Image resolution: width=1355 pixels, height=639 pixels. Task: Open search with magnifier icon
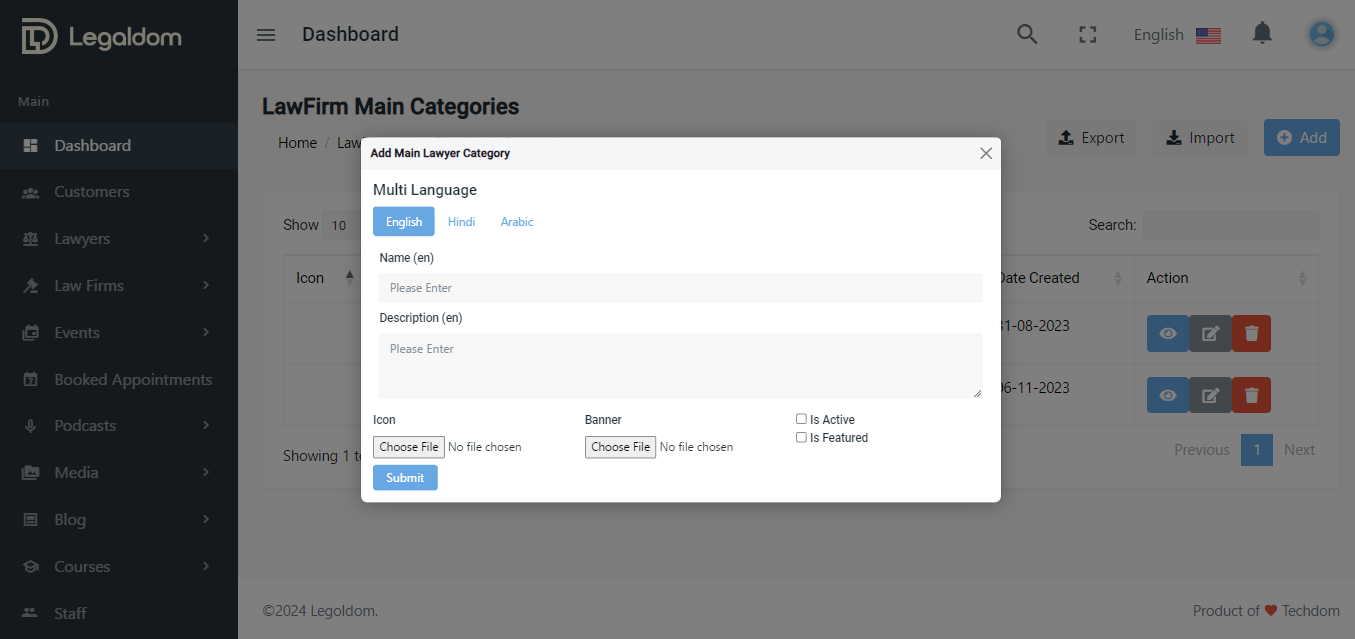click(x=1027, y=35)
